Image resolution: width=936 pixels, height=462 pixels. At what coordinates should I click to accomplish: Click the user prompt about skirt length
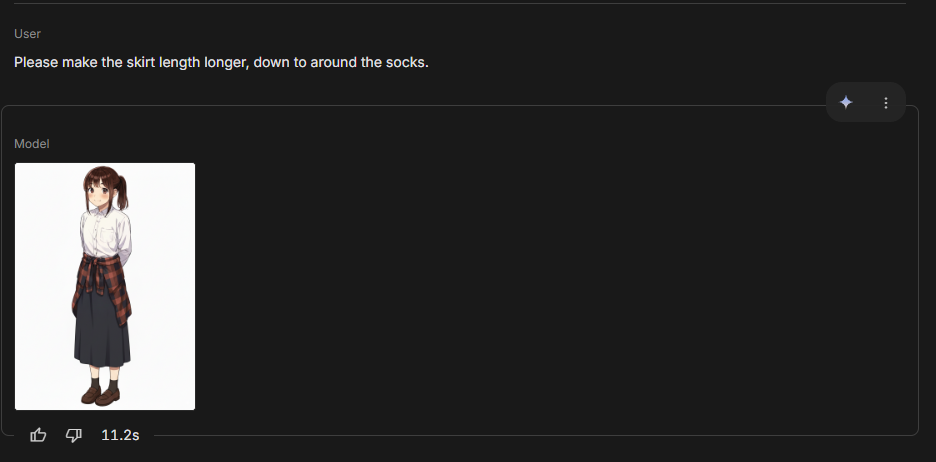point(221,63)
